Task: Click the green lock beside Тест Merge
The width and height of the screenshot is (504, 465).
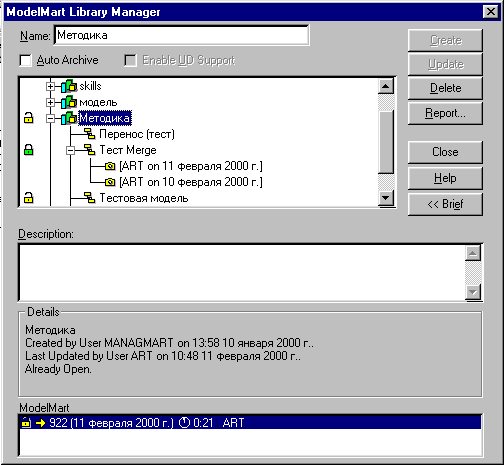Action: [29, 150]
